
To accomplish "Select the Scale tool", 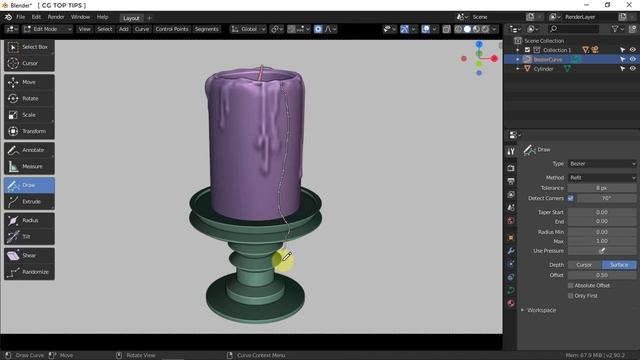I will [29, 115].
